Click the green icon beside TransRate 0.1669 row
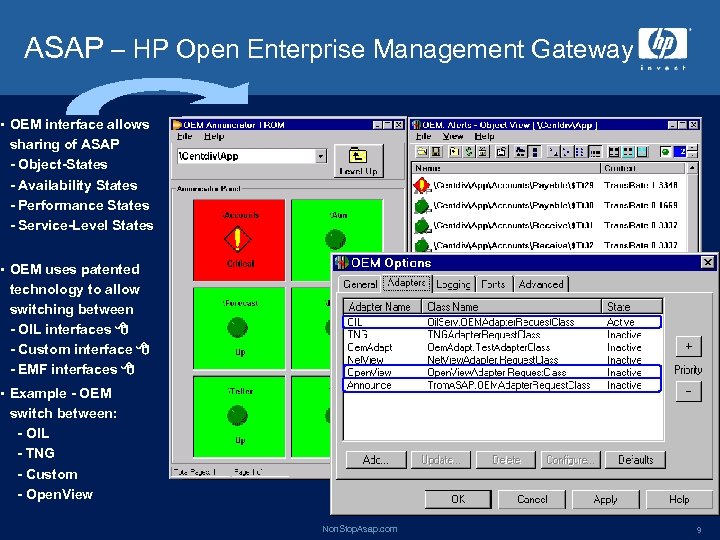This screenshot has width=720, height=540. pos(422,205)
